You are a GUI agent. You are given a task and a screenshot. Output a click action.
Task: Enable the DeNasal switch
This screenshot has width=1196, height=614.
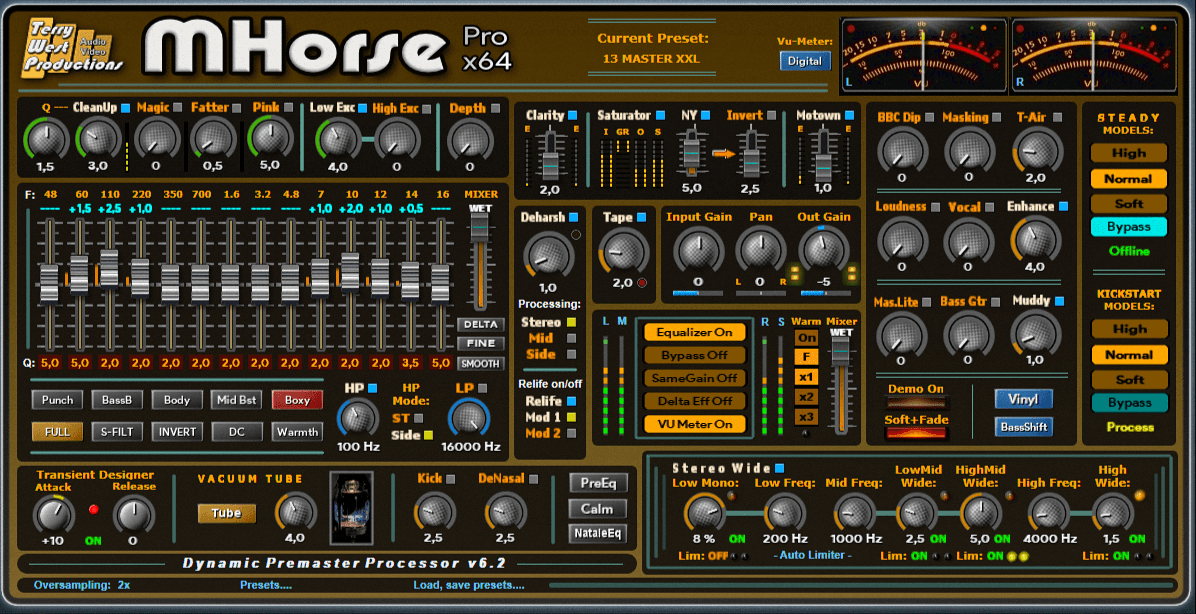pos(532,479)
